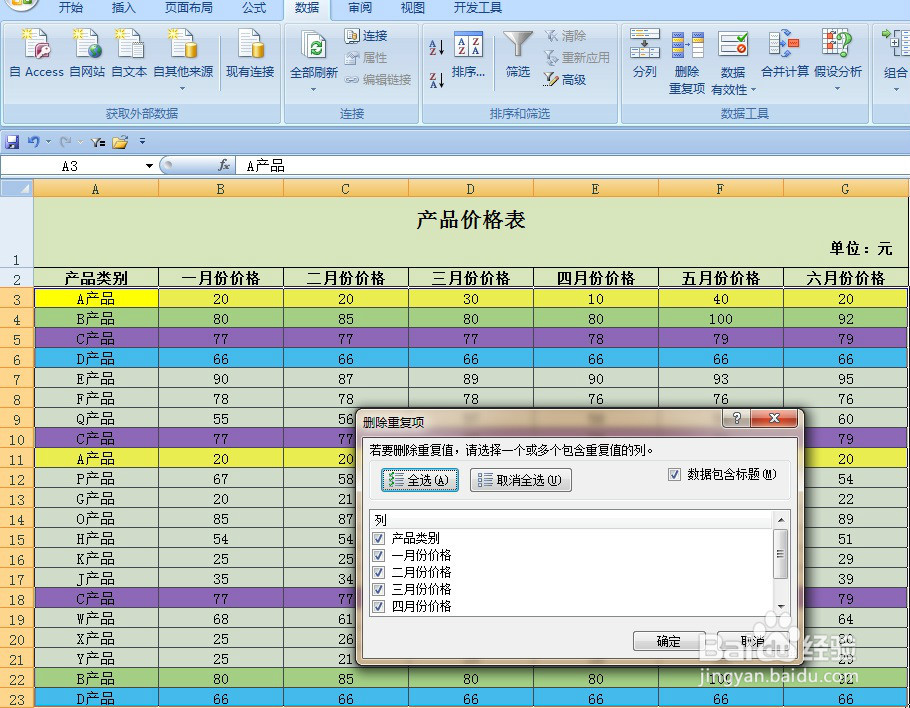Select the Text to Columns (分列) tool
Screen dimensions: 910x708
click(x=644, y=55)
